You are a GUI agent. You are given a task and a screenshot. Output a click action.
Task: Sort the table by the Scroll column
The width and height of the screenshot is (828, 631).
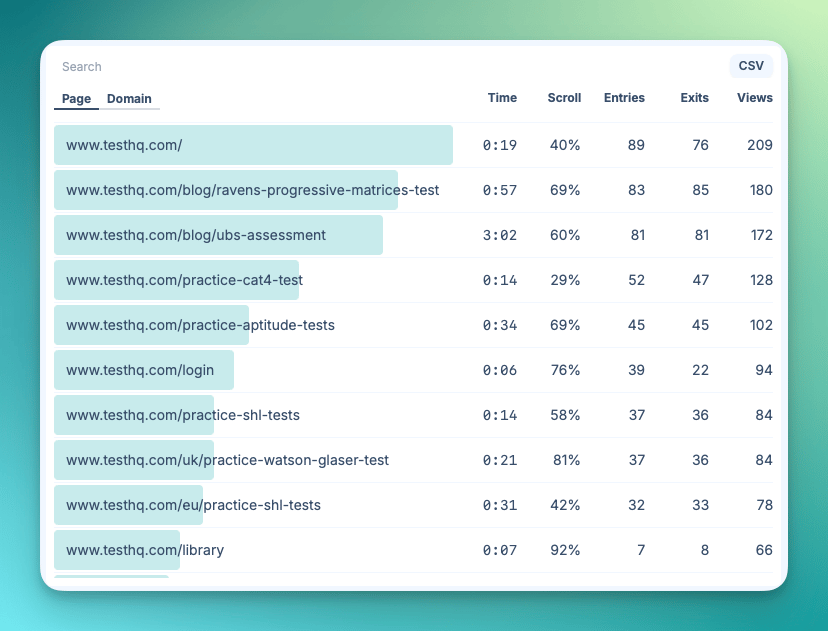(x=564, y=98)
